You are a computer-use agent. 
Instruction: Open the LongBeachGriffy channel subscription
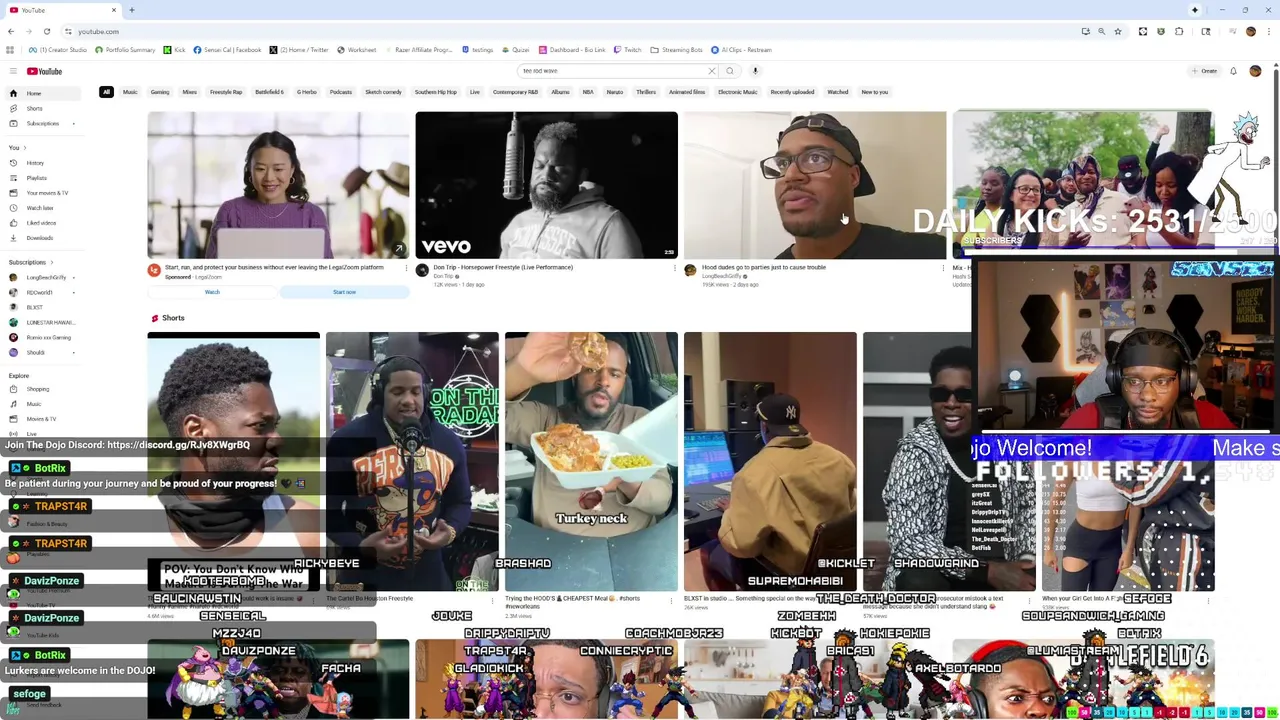[44, 277]
